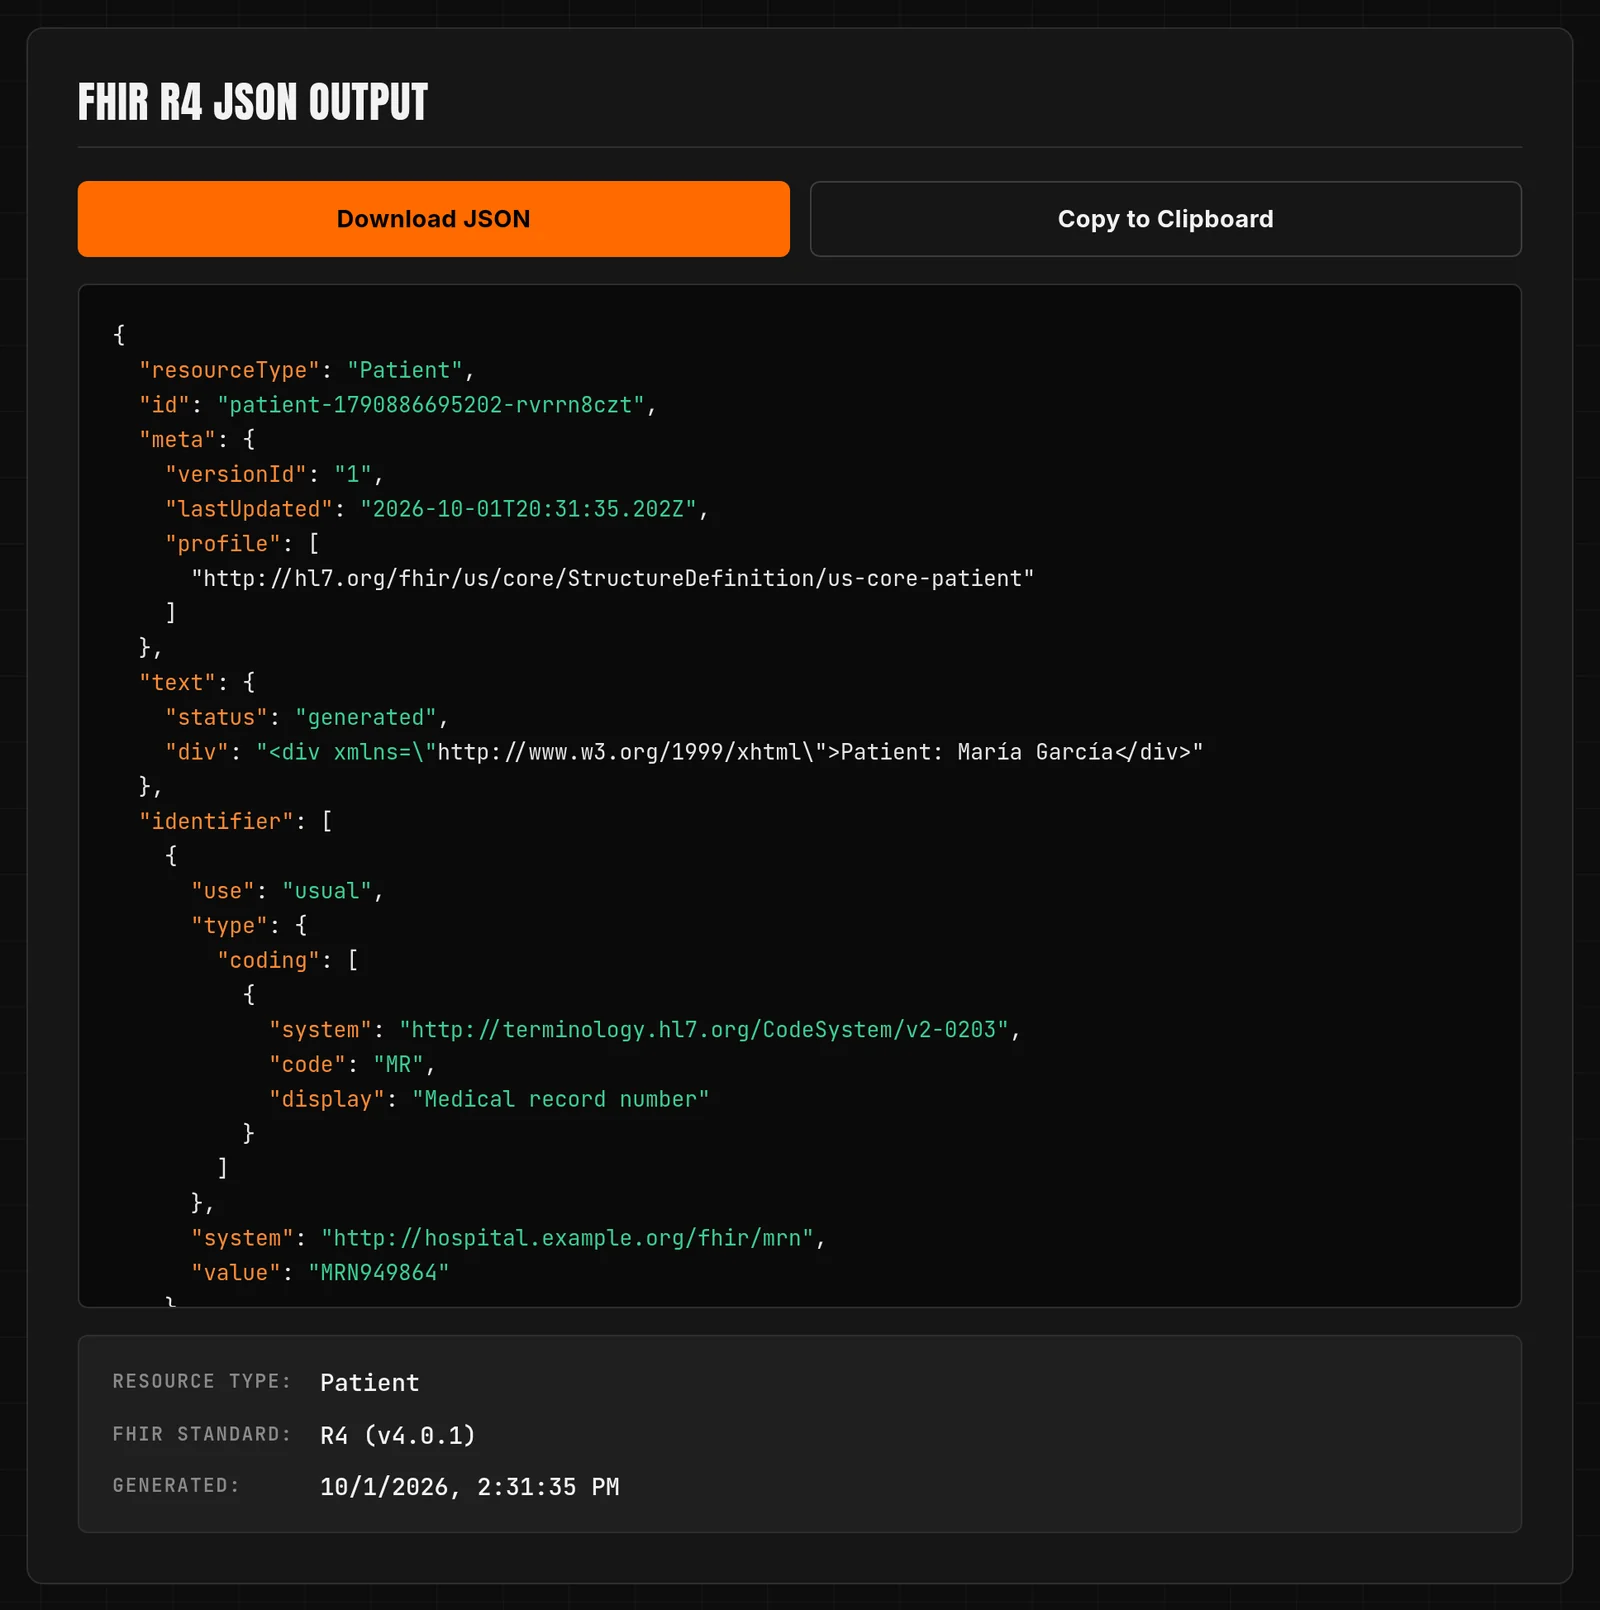The width and height of the screenshot is (1600, 1610).
Task: Click the "MRN949864" value
Action: point(379,1272)
